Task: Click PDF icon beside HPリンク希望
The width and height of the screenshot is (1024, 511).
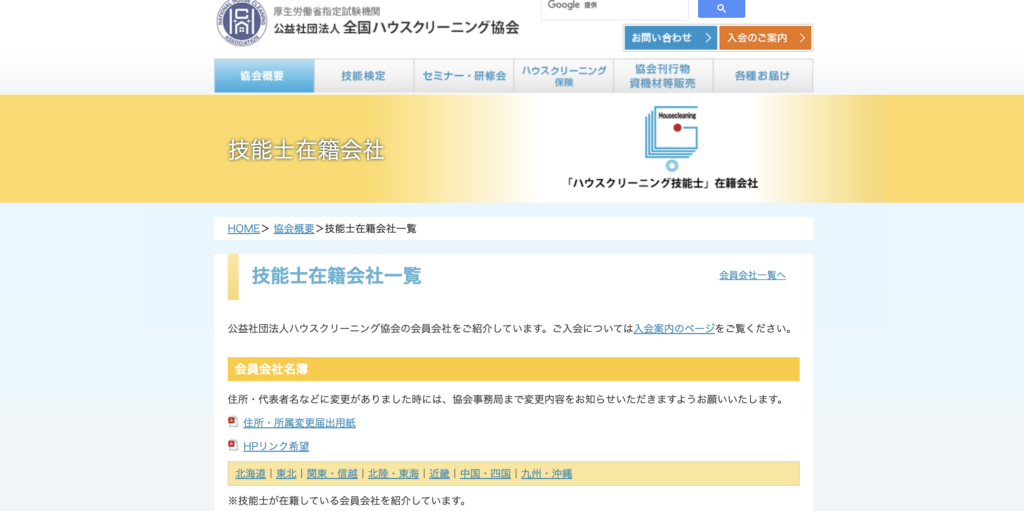Action: [x=233, y=446]
